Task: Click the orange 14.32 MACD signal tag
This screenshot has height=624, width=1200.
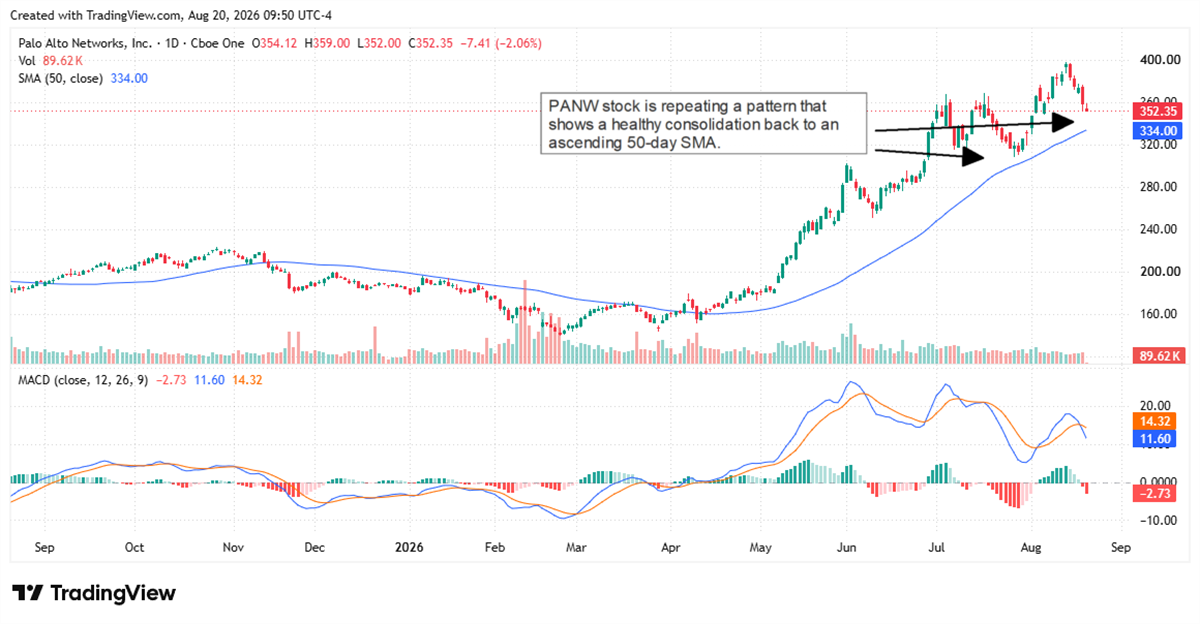Action: coord(1154,423)
